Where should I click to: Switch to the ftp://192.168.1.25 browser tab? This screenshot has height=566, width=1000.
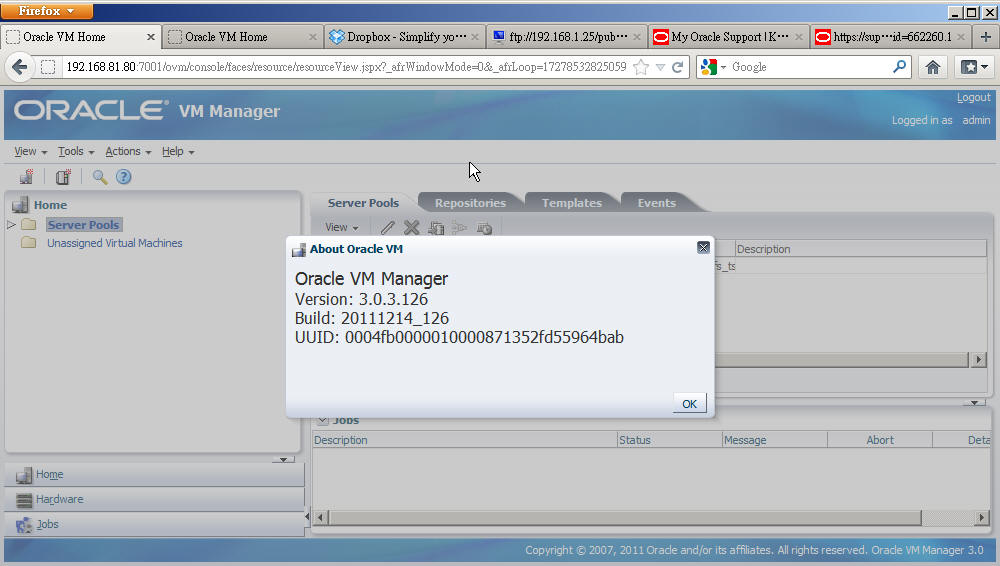[567, 37]
